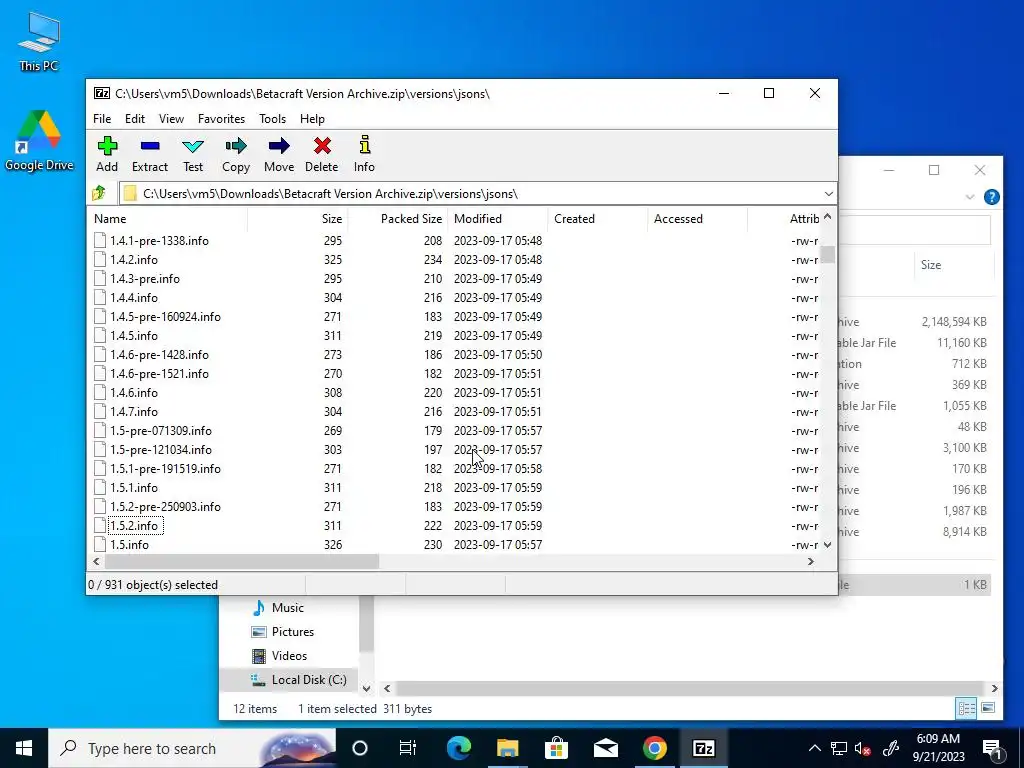Select the 1.5-pre-121034.info file
The height and width of the screenshot is (768, 1024).
pyautogui.click(x=161, y=449)
